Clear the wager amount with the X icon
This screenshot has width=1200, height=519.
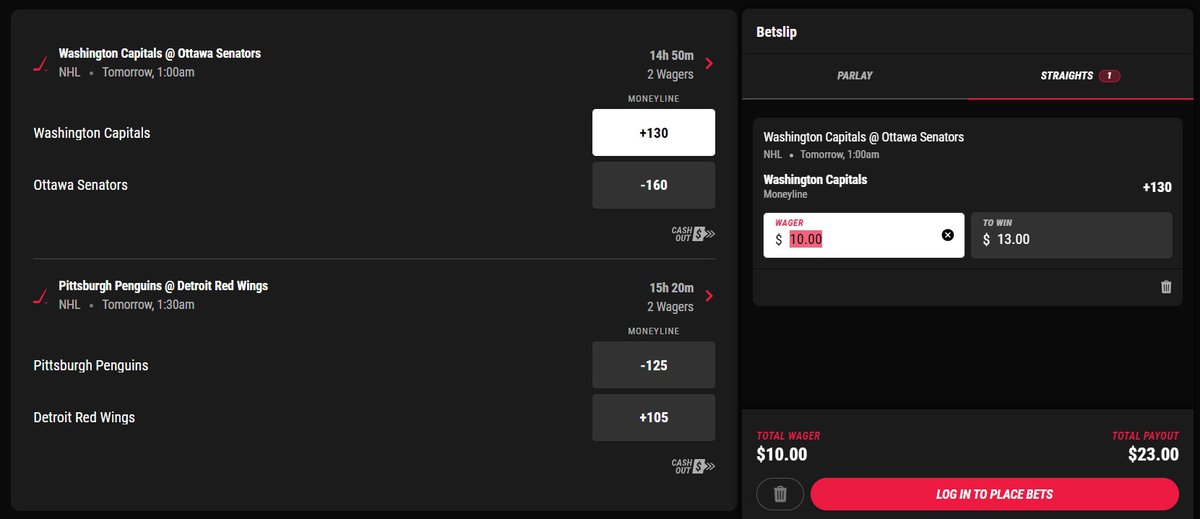tap(948, 235)
